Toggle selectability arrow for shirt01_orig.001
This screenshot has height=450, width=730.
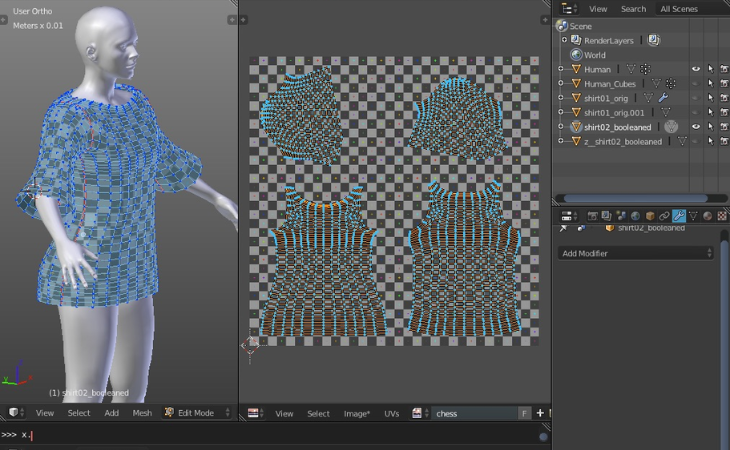coord(710,112)
